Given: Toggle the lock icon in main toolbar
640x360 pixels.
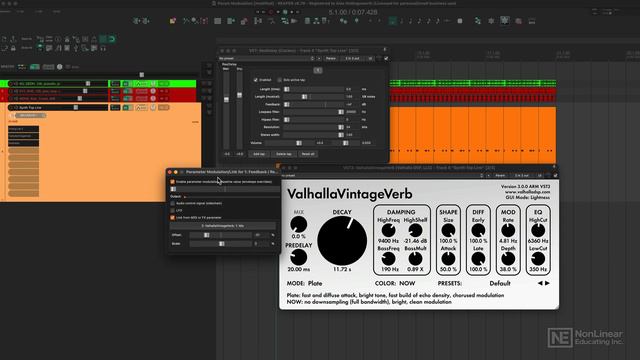Looking at the screenshot, I should 13,48.
